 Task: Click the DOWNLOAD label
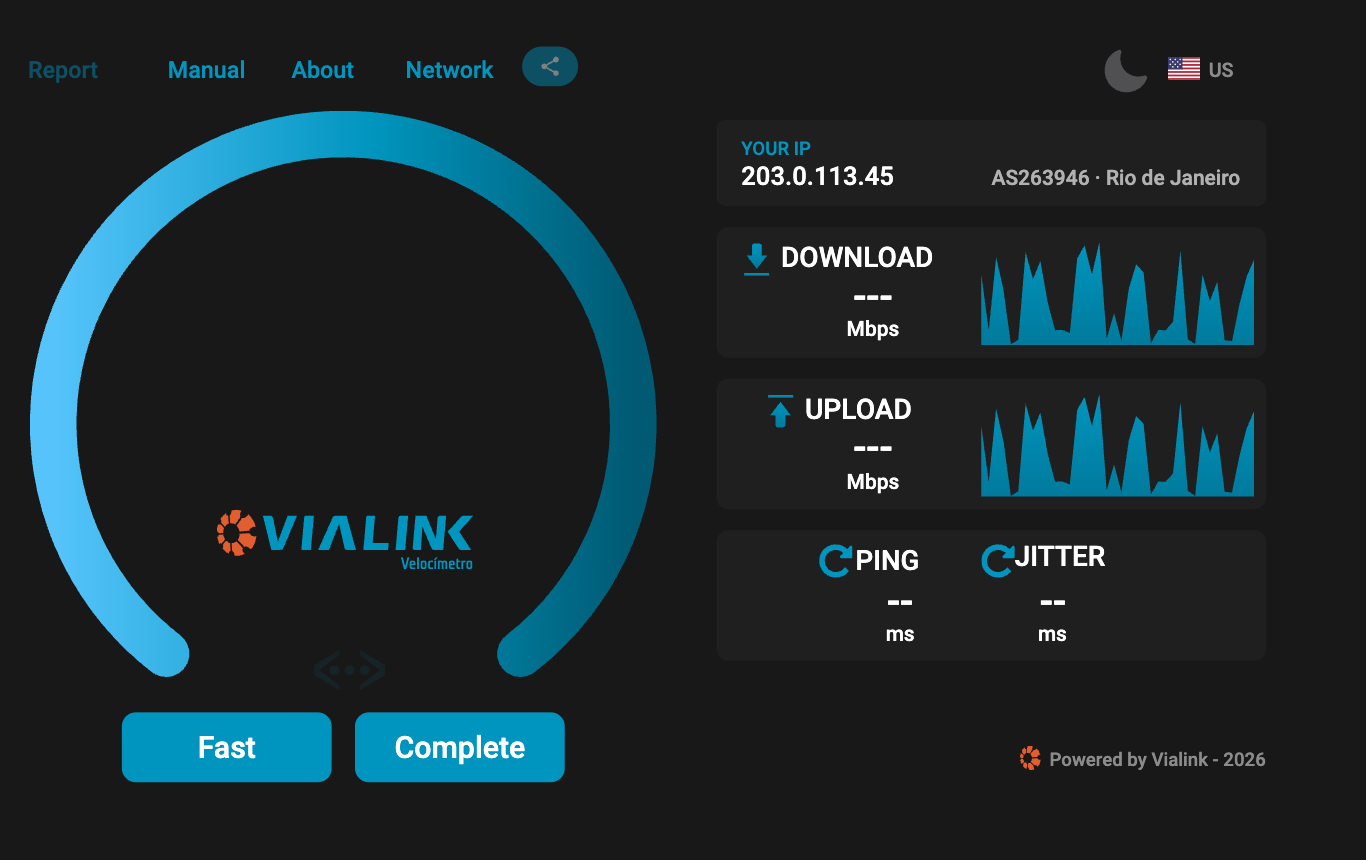click(857, 258)
